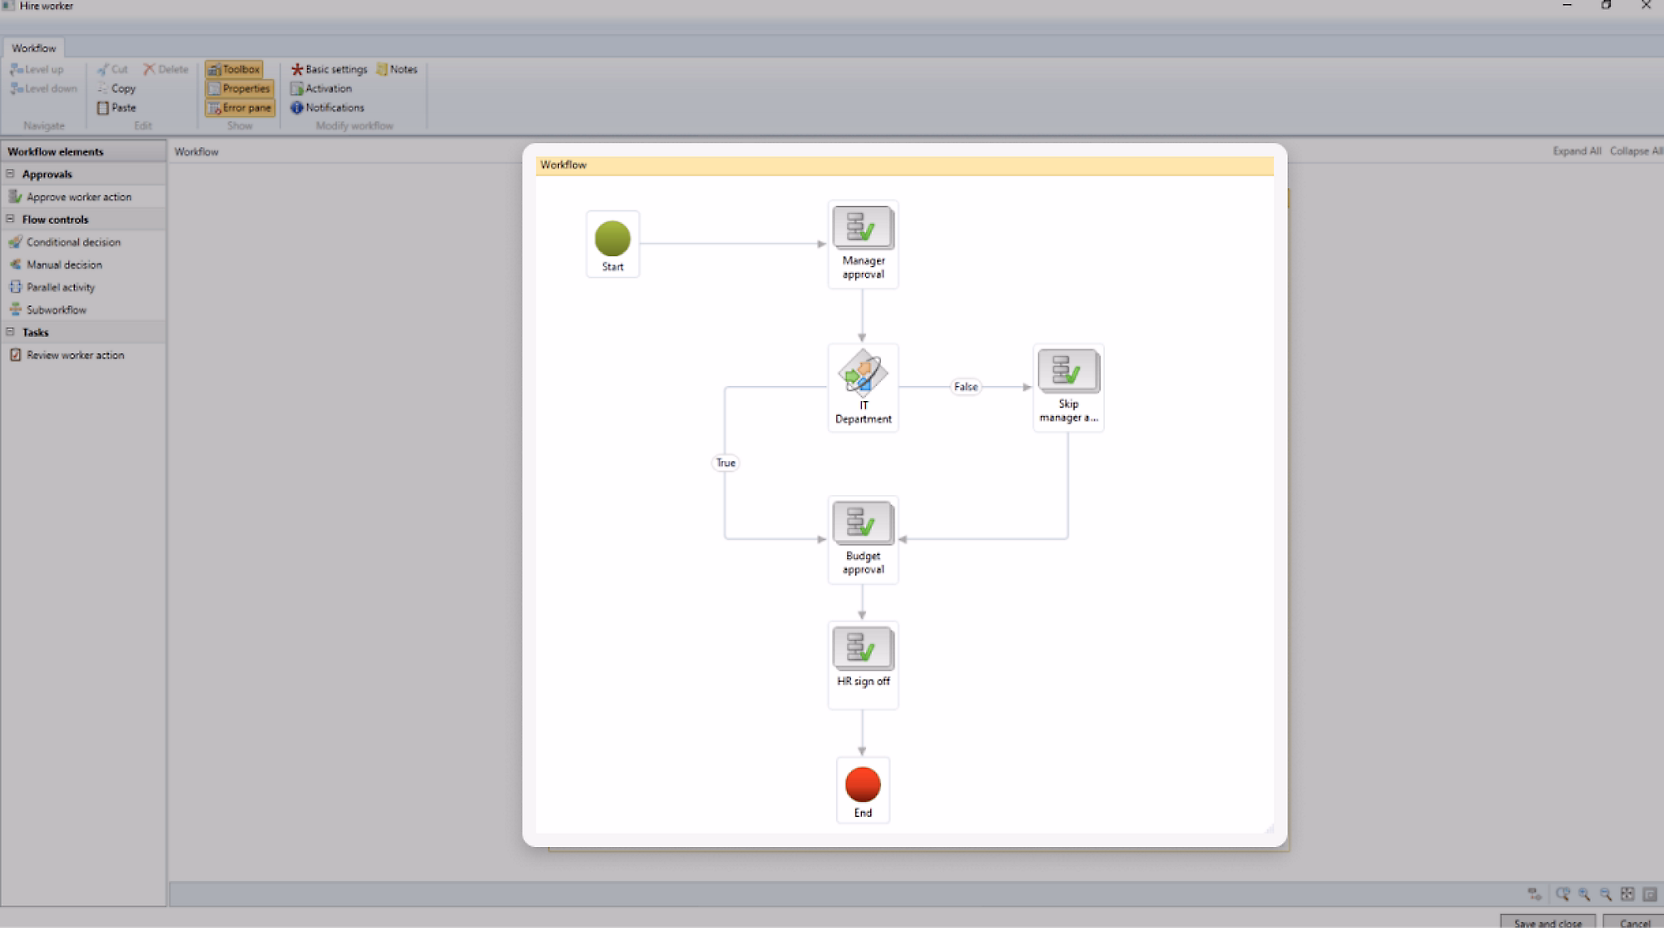
Task: Select Conditional decision from toolbox
Action: (73, 242)
